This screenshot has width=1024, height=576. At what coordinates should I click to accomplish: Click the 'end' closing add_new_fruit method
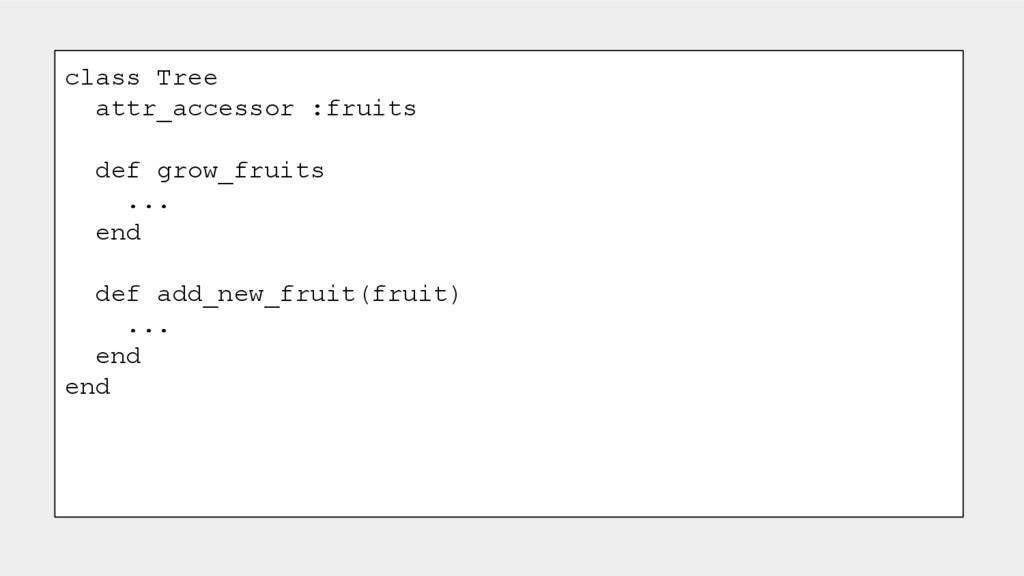coord(118,357)
